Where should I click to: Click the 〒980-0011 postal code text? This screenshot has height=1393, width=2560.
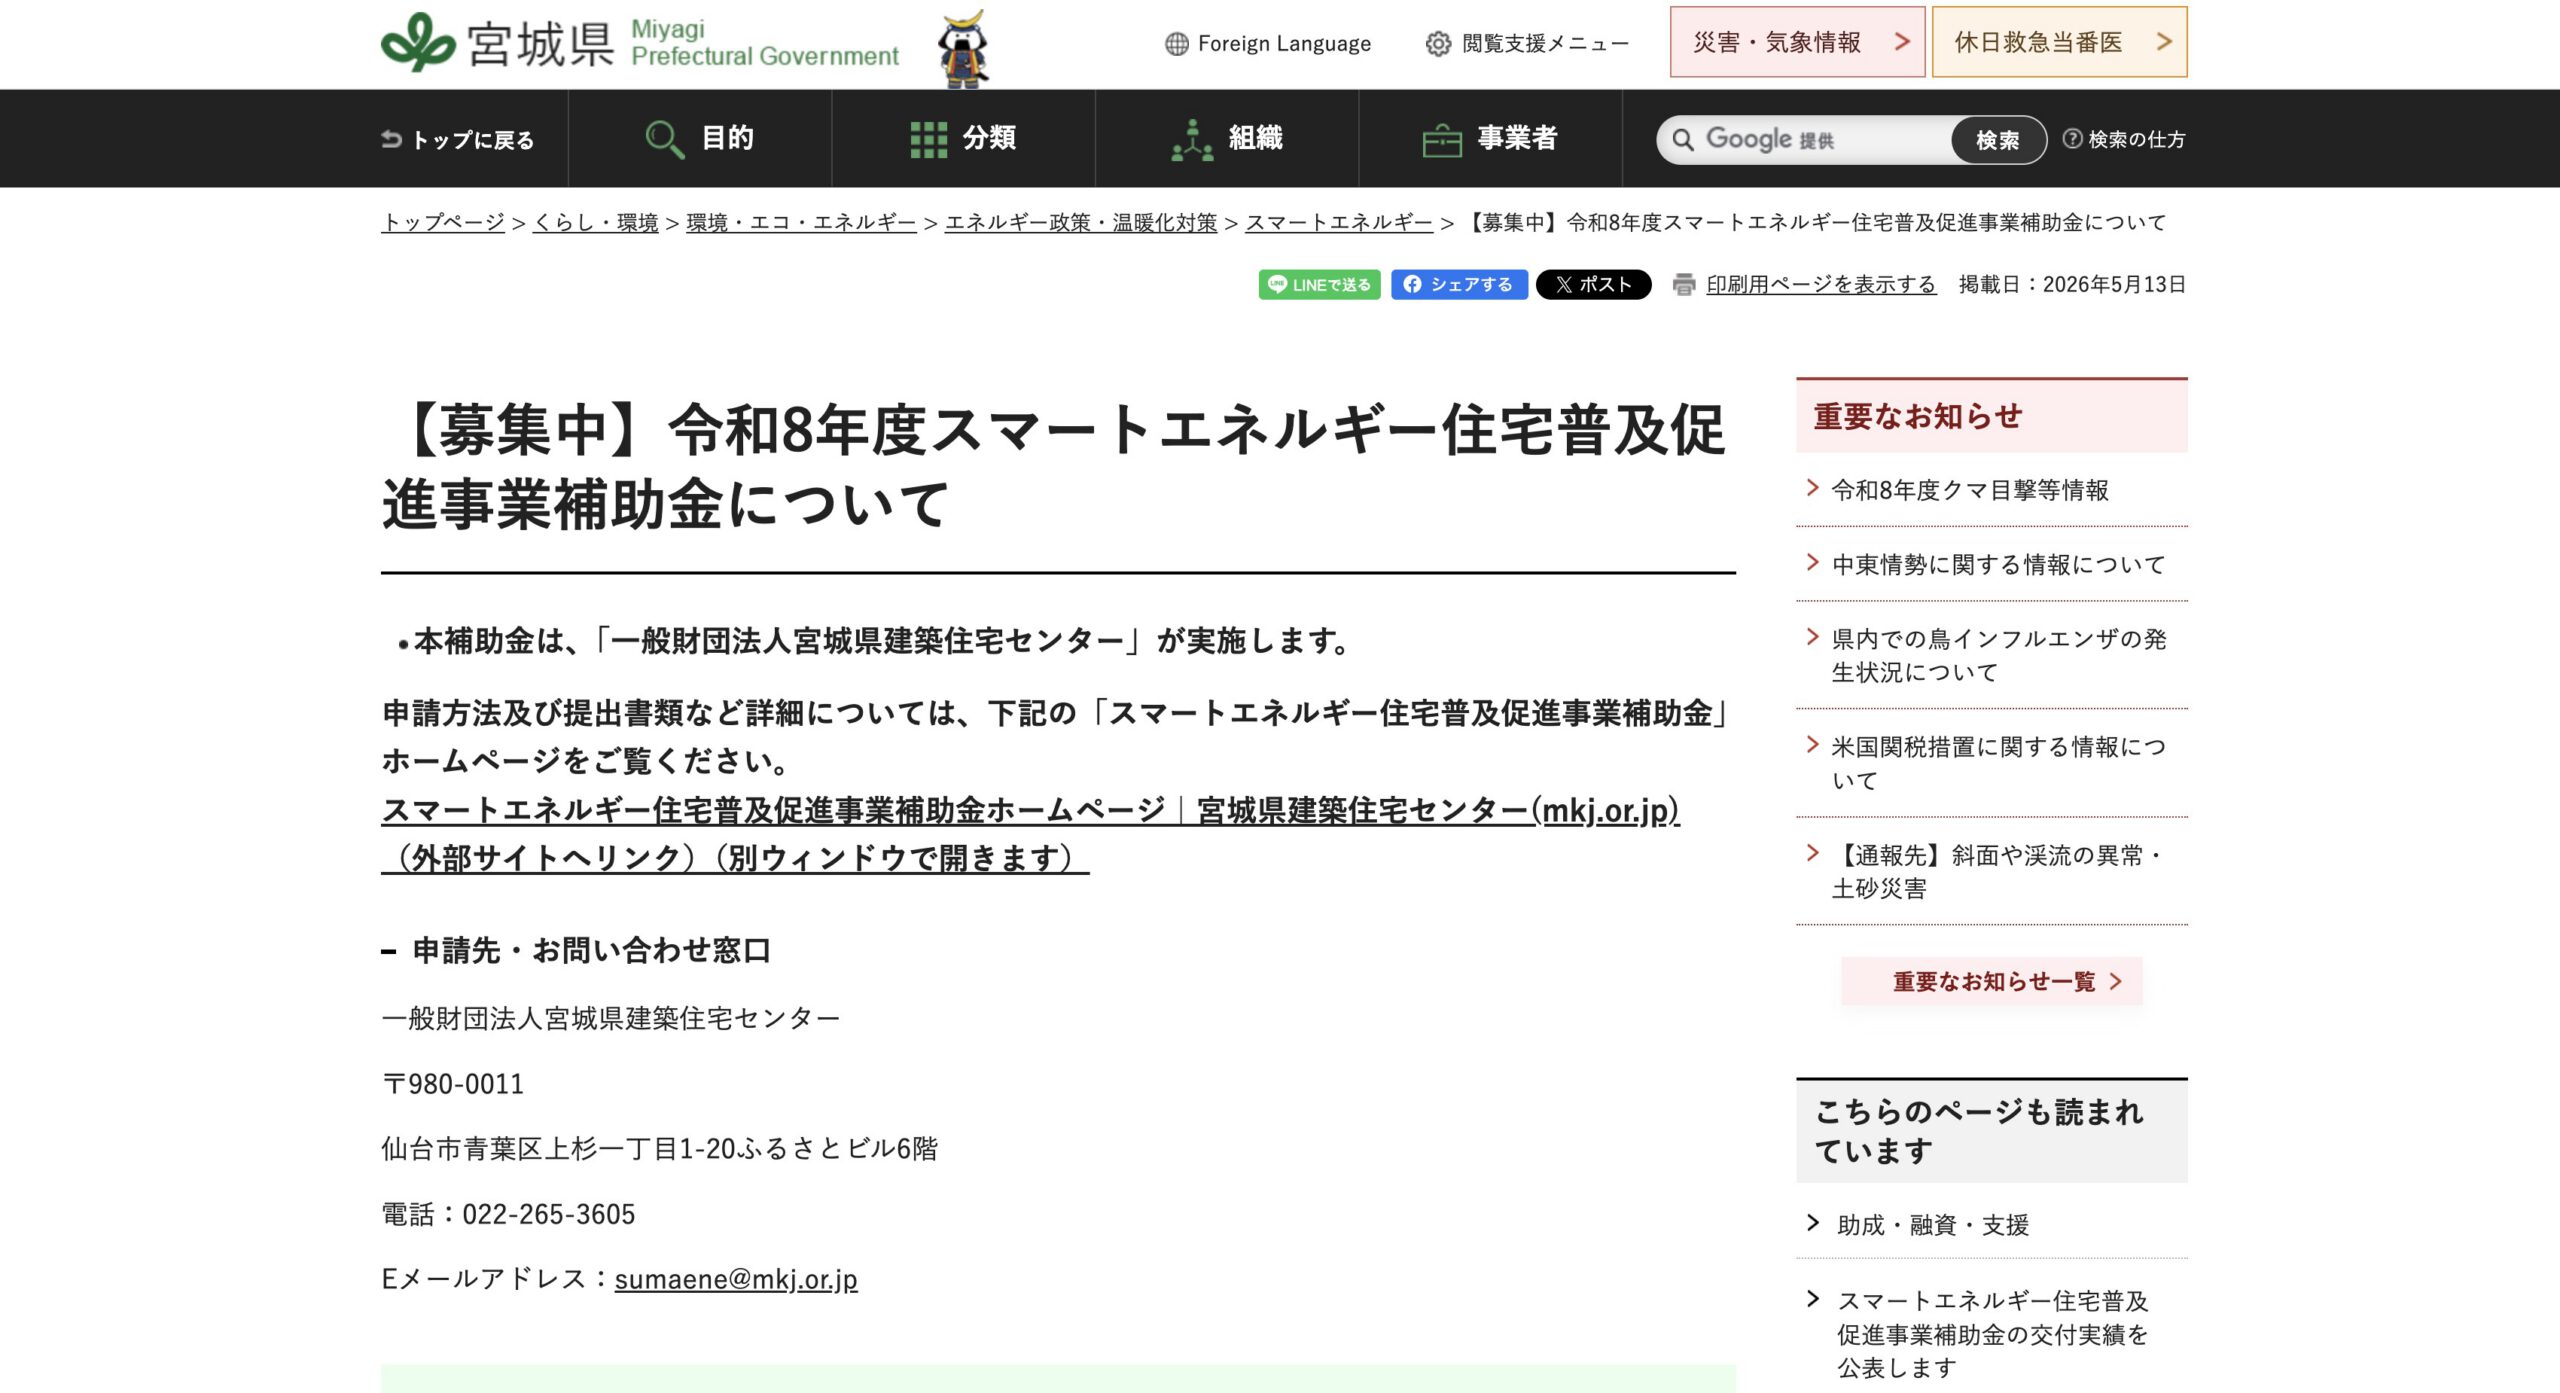click(453, 1084)
